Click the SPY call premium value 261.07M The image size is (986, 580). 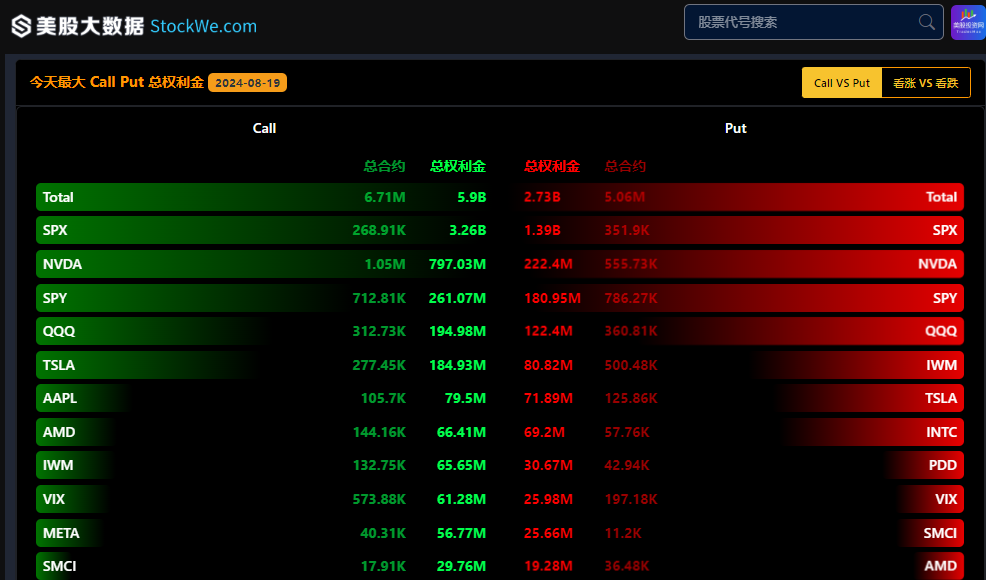(x=457, y=298)
